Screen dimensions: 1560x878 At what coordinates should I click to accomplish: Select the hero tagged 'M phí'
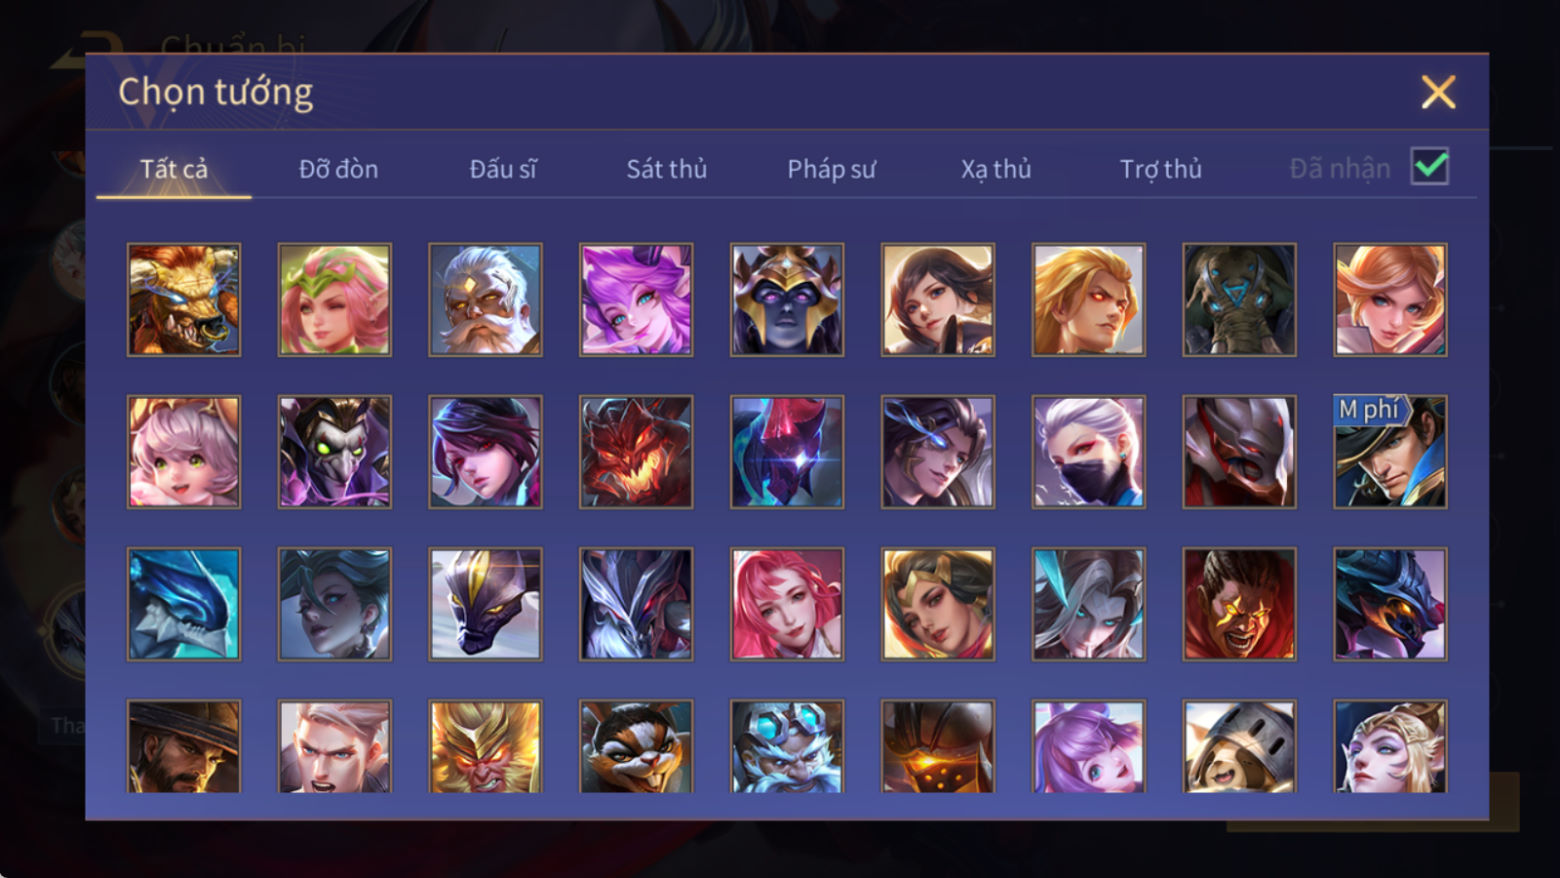point(1390,452)
